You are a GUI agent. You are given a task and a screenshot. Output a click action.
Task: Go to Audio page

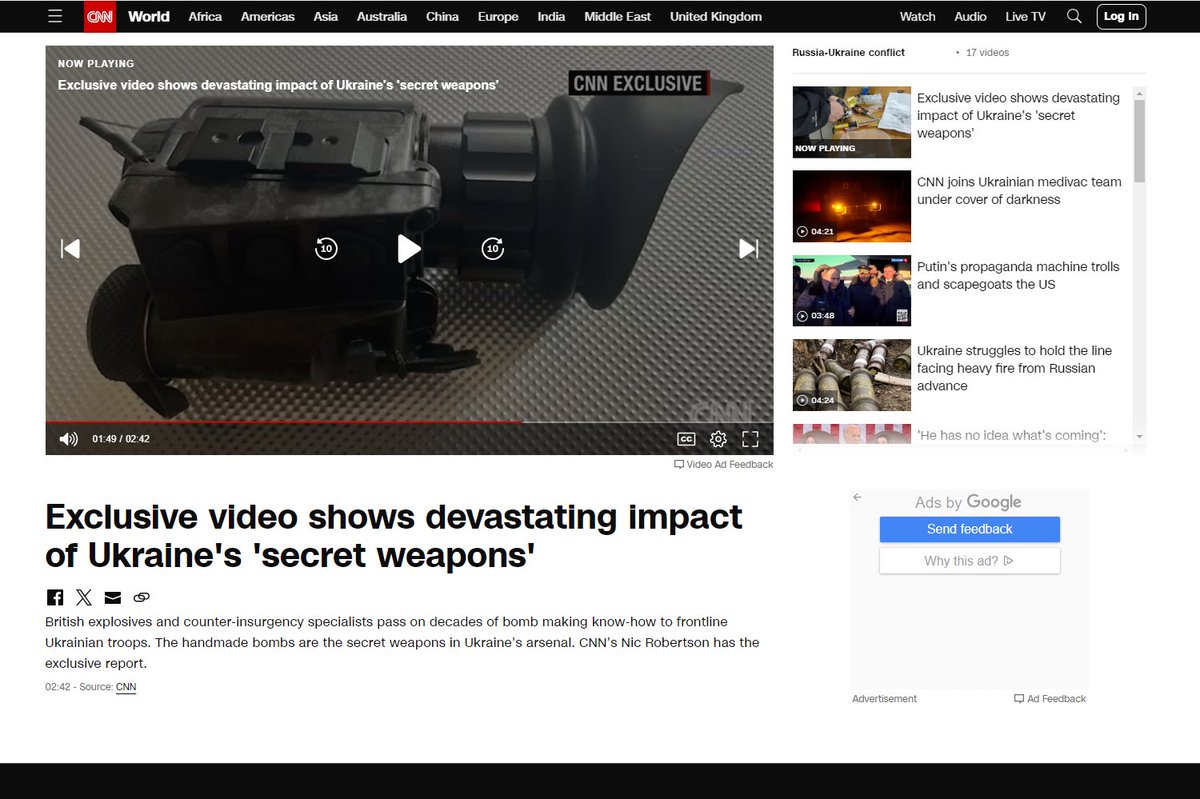click(x=970, y=16)
